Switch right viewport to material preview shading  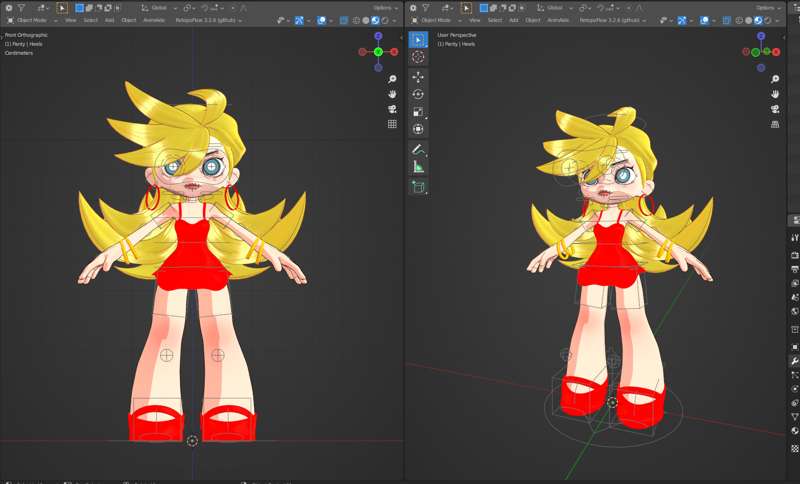(x=758, y=20)
